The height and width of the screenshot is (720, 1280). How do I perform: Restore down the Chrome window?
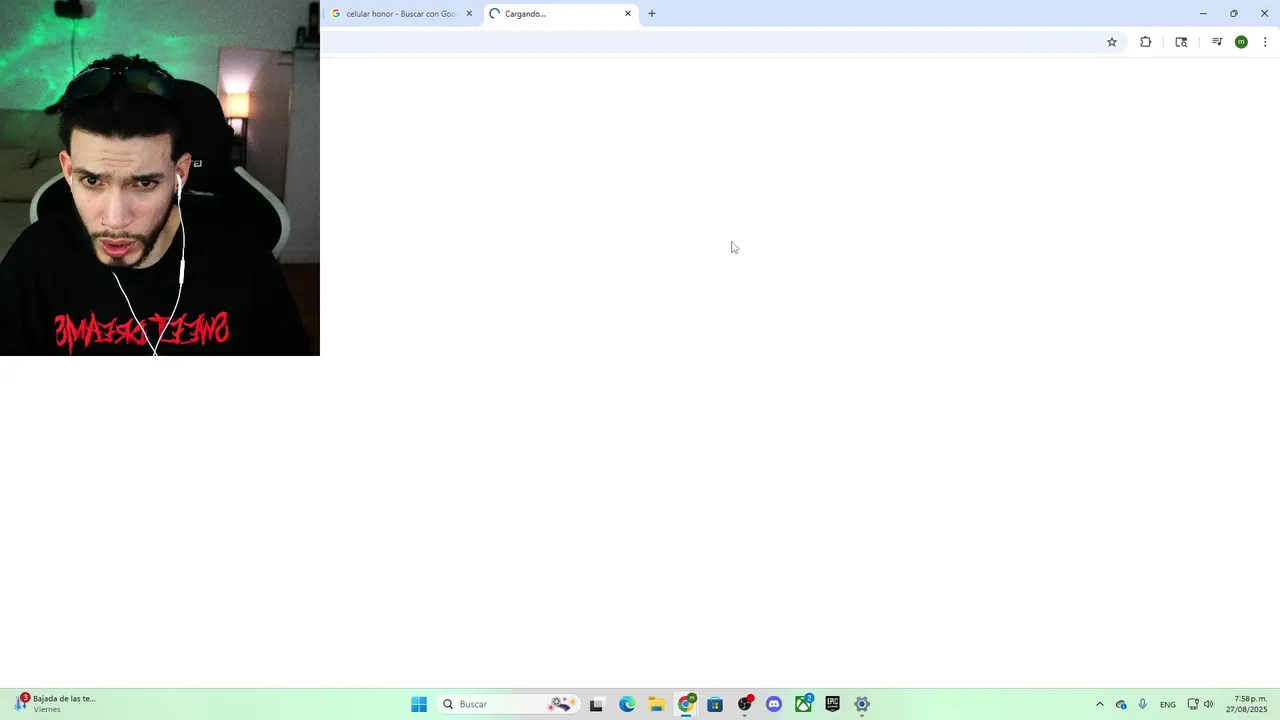click(1234, 14)
